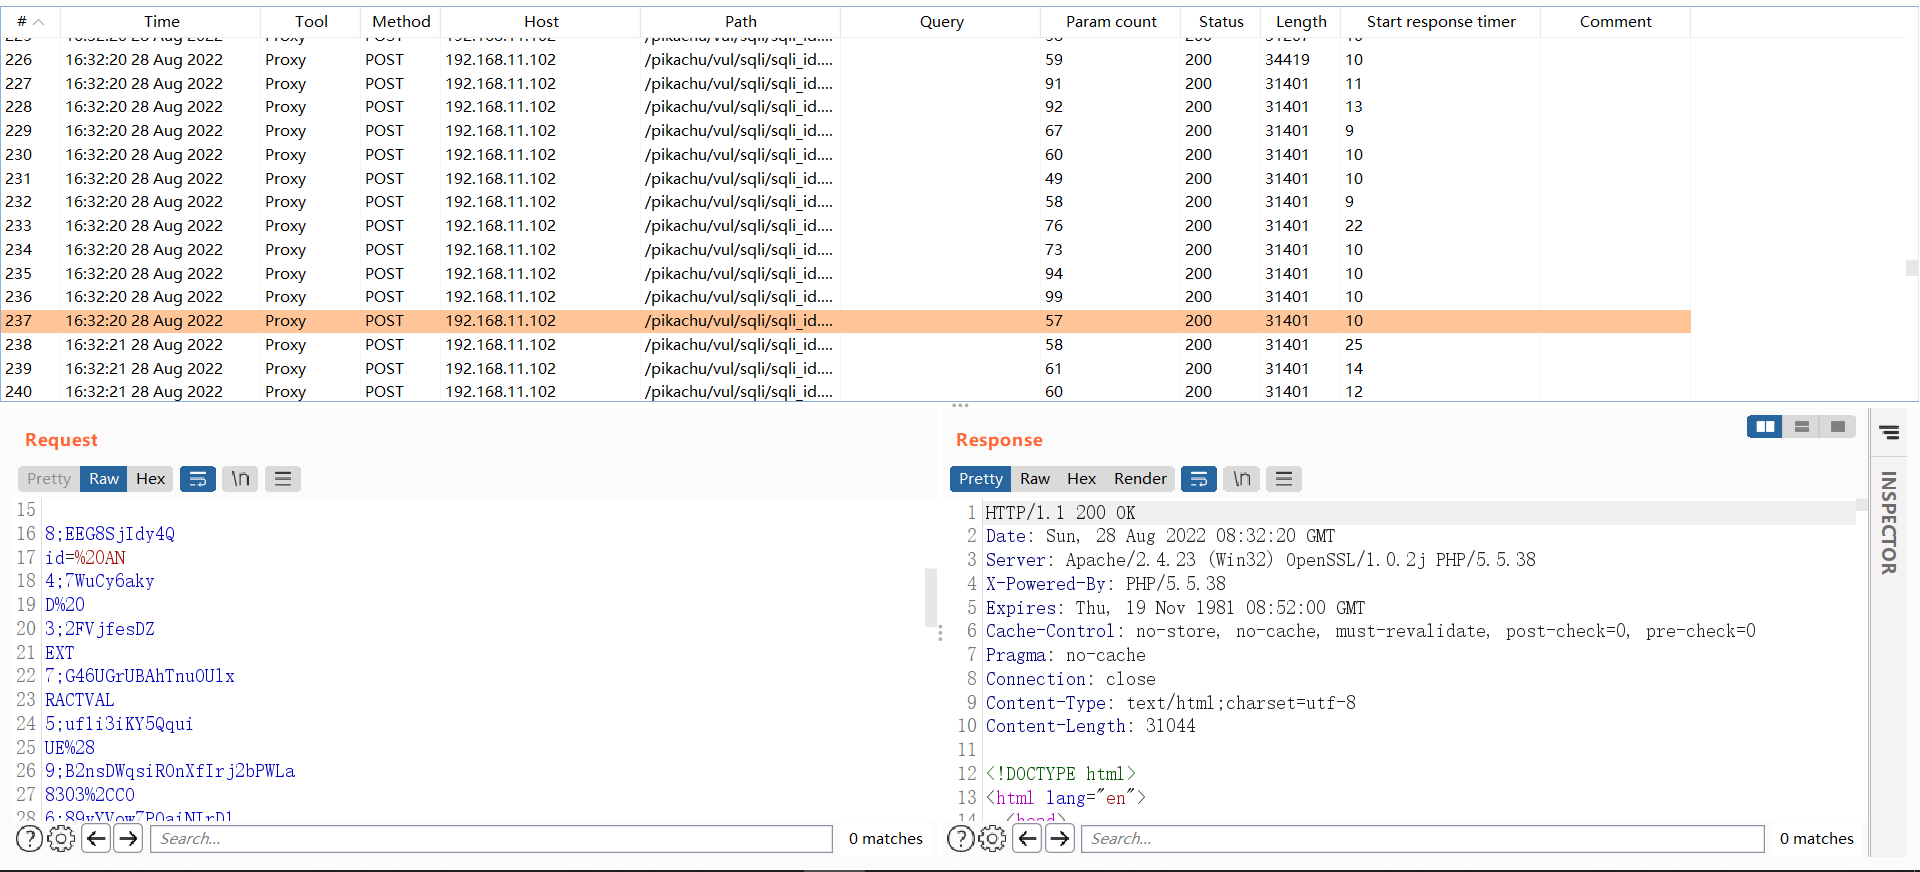Open Response panel hamburger options menu
Image resolution: width=1920 pixels, height=872 pixels.
point(1284,479)
